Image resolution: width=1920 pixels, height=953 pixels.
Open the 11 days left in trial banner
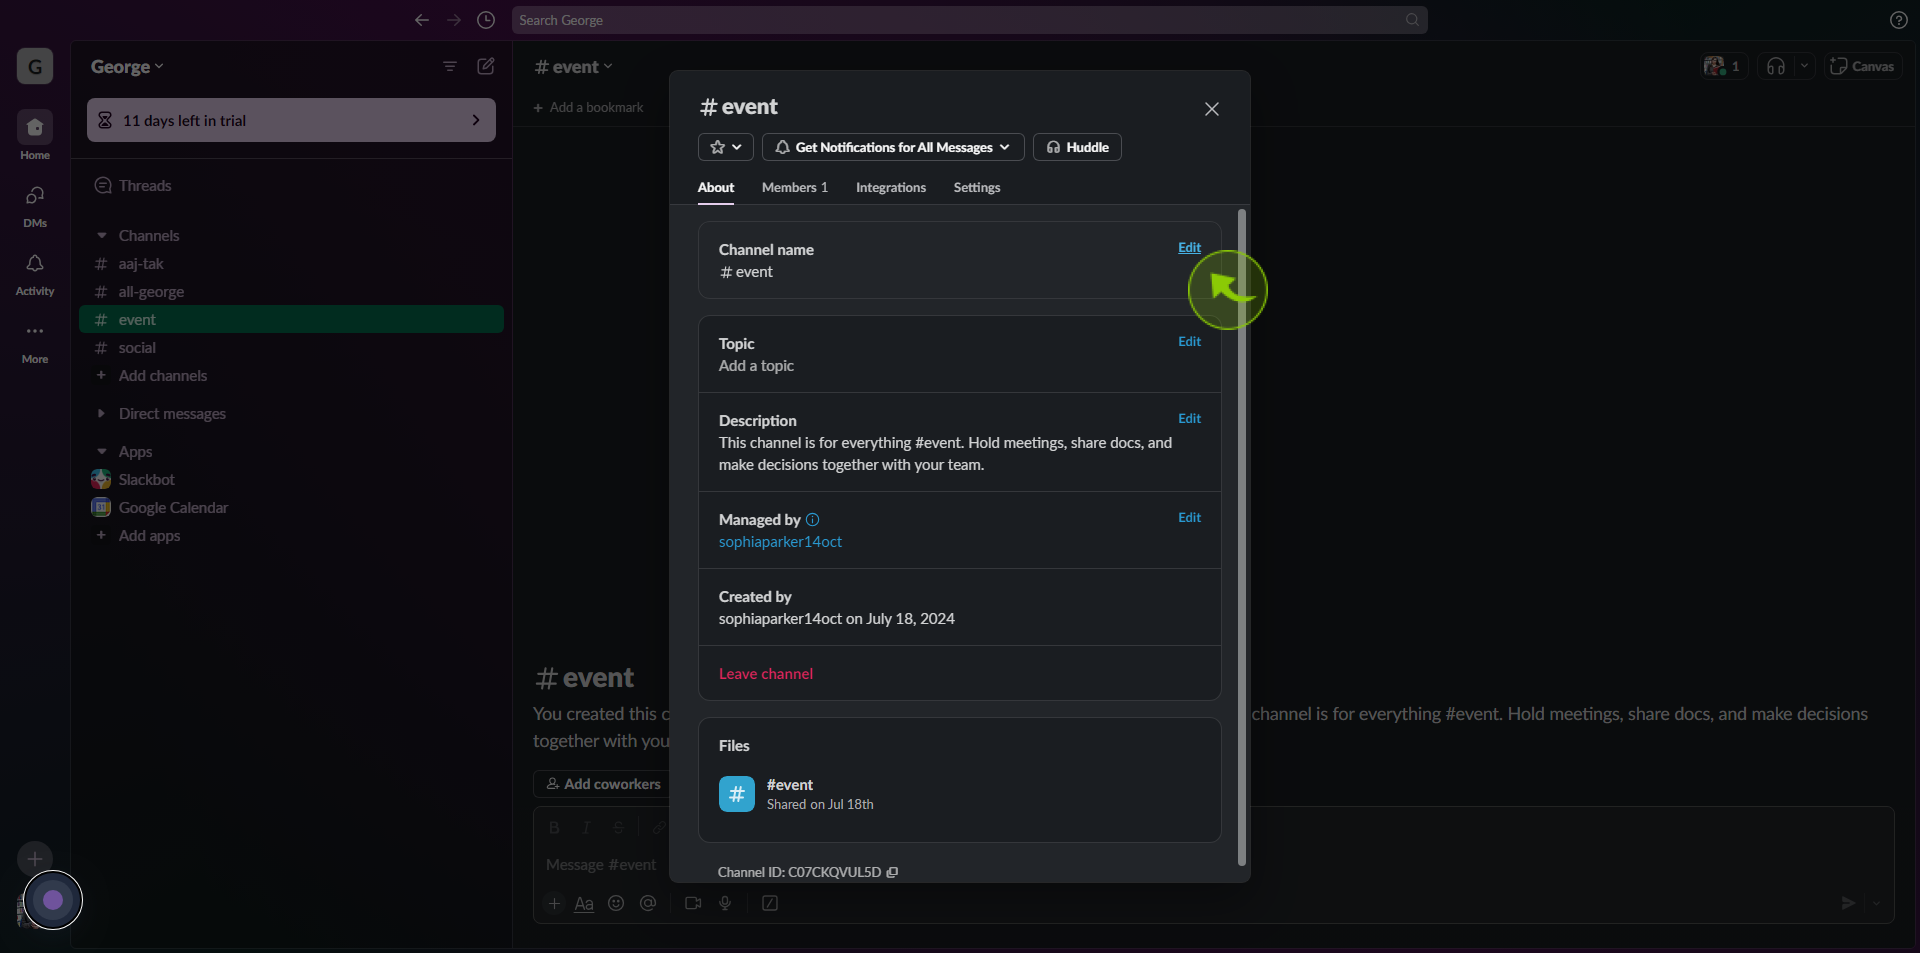291,120
